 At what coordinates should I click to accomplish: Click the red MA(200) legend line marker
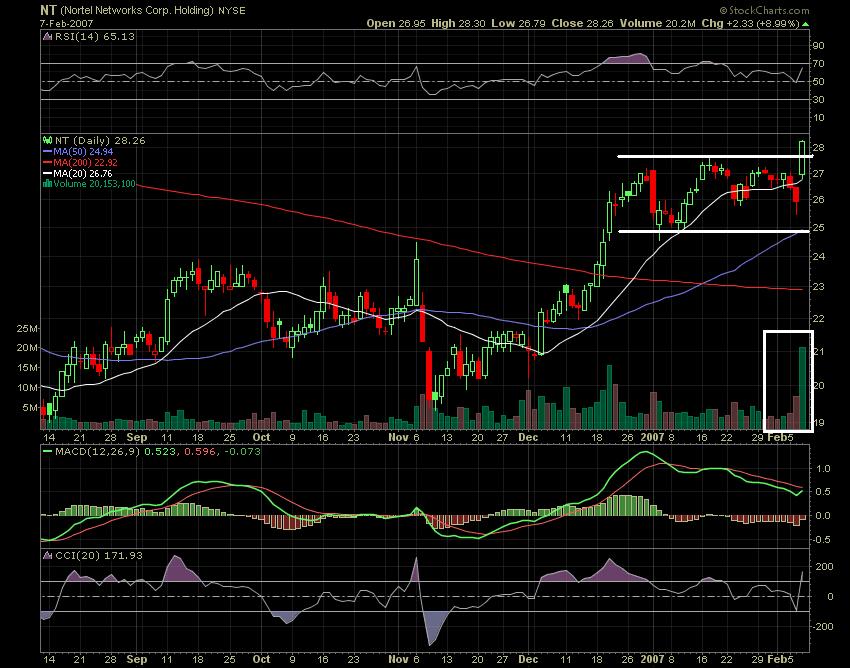tap(47, 163)
